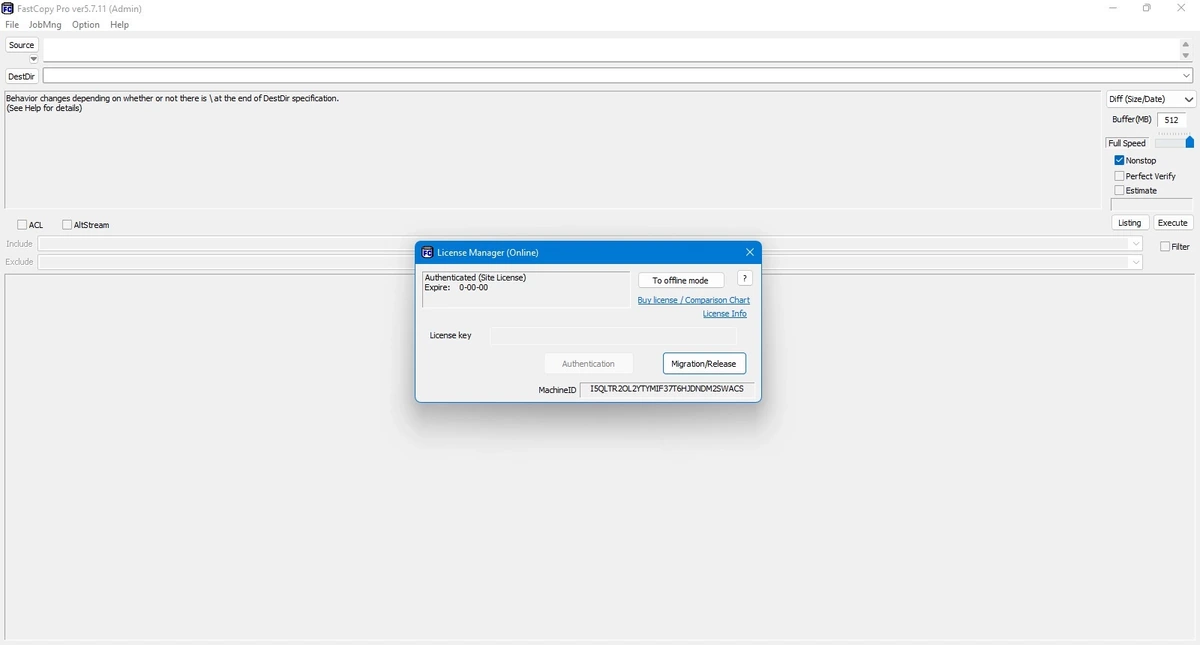Restore down the FastCopy window
Image resolution: width=1200 pixels, height=645 pixels.
pos(1147,8)
